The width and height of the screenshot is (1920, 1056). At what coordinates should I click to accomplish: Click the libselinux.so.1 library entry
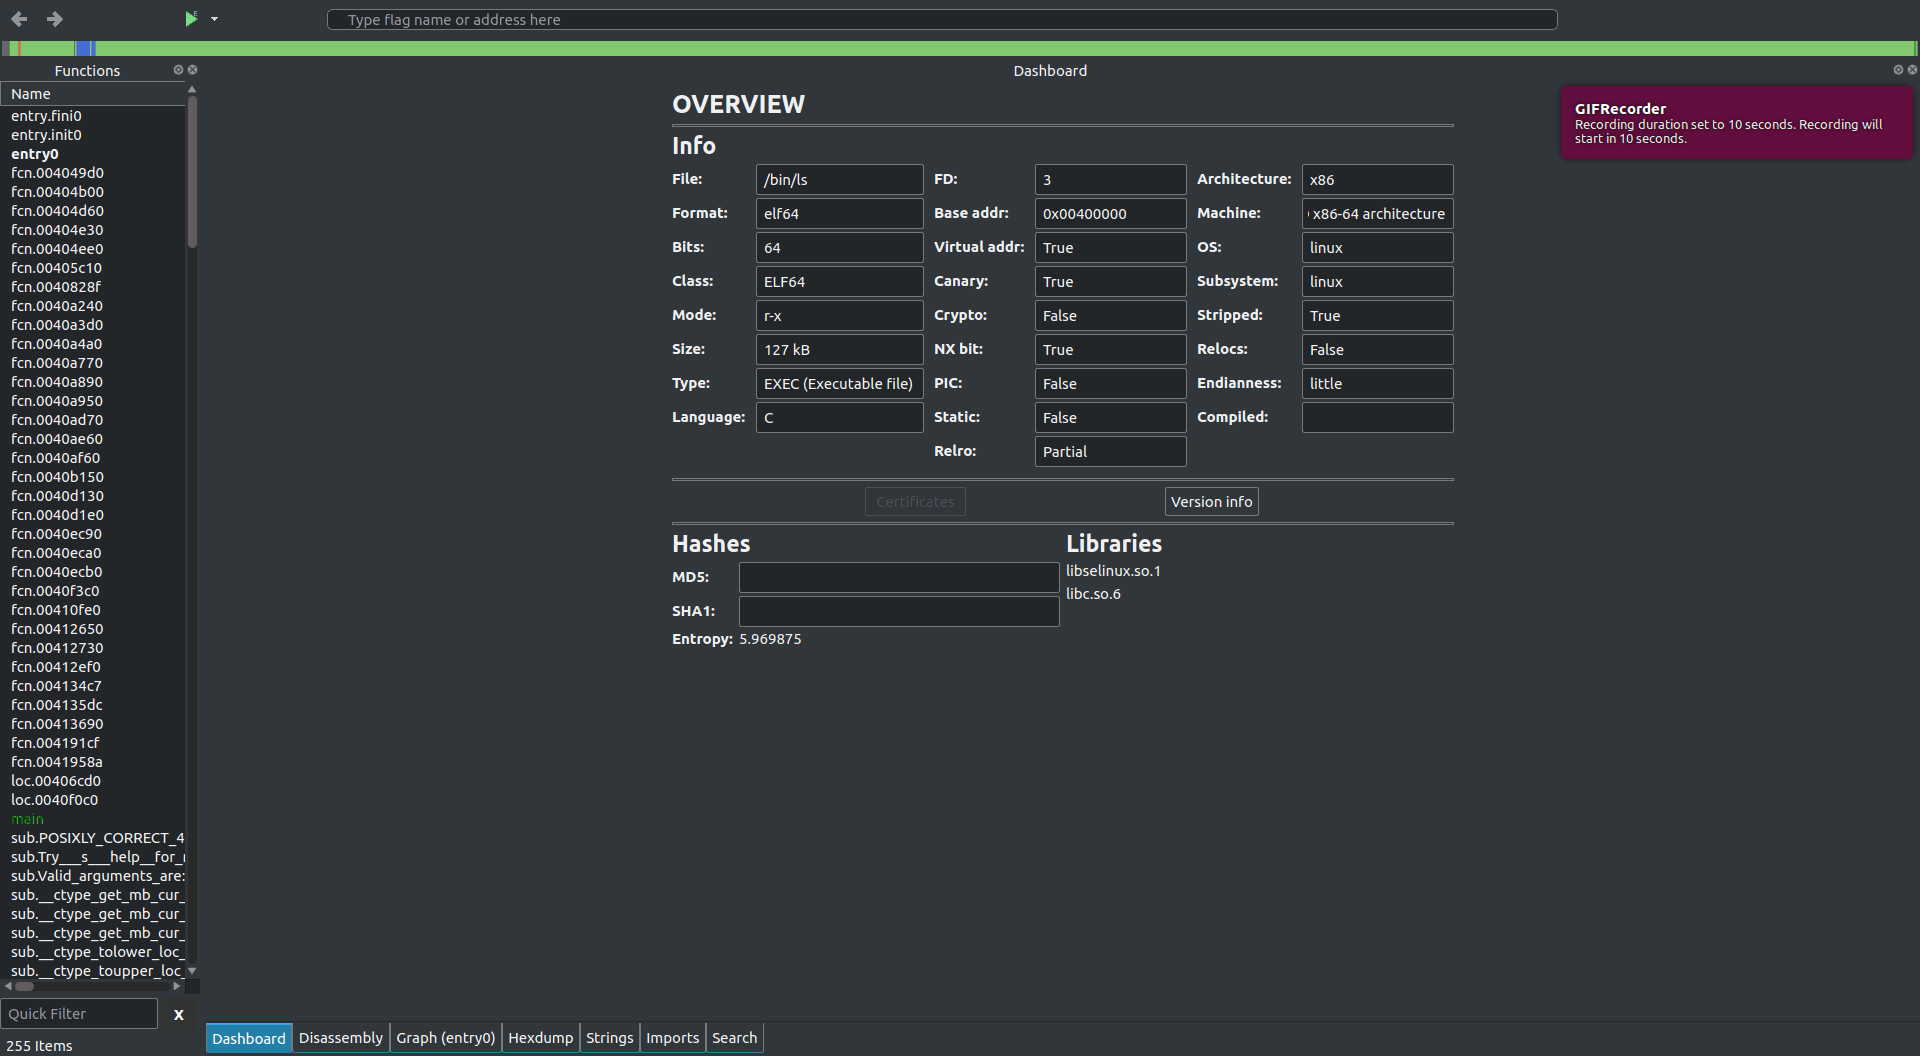point(1113,571)
